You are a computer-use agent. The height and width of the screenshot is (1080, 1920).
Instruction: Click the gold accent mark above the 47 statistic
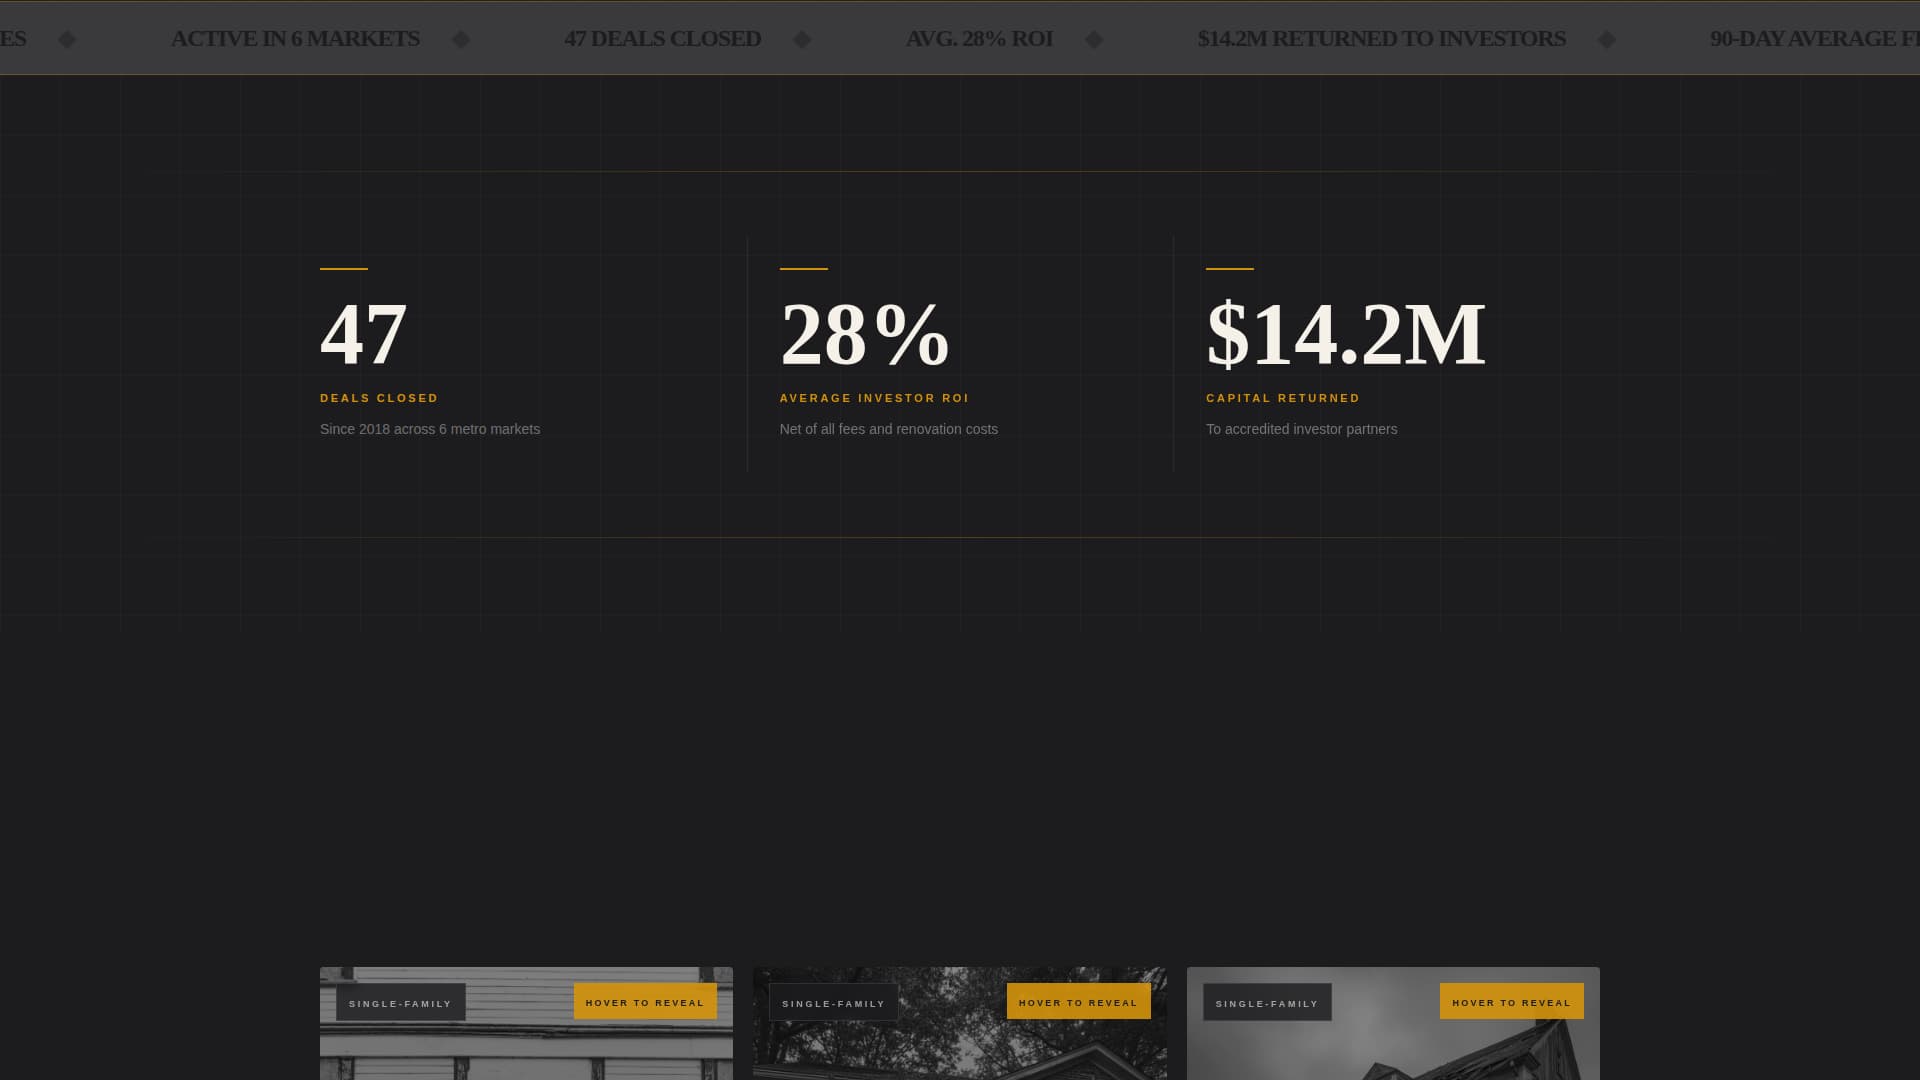tap(343, 268)
